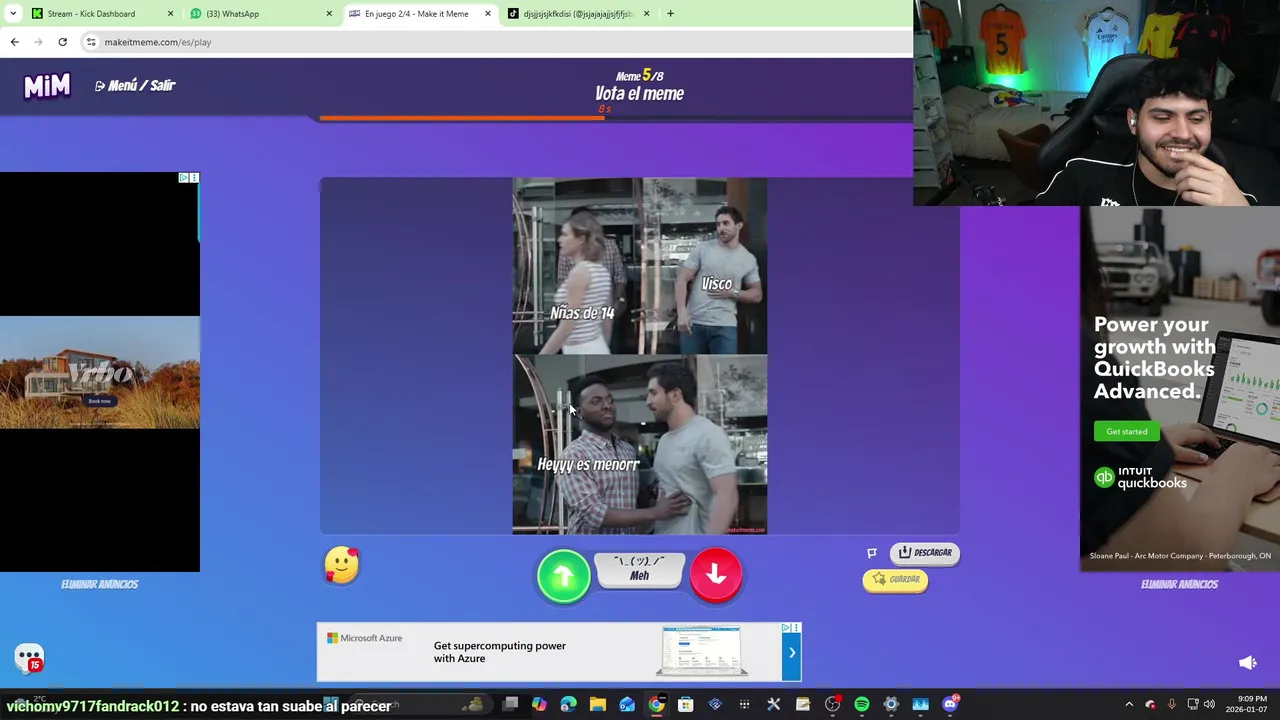
Task: Open a new browser tab
Action: [x=670, y=14]
